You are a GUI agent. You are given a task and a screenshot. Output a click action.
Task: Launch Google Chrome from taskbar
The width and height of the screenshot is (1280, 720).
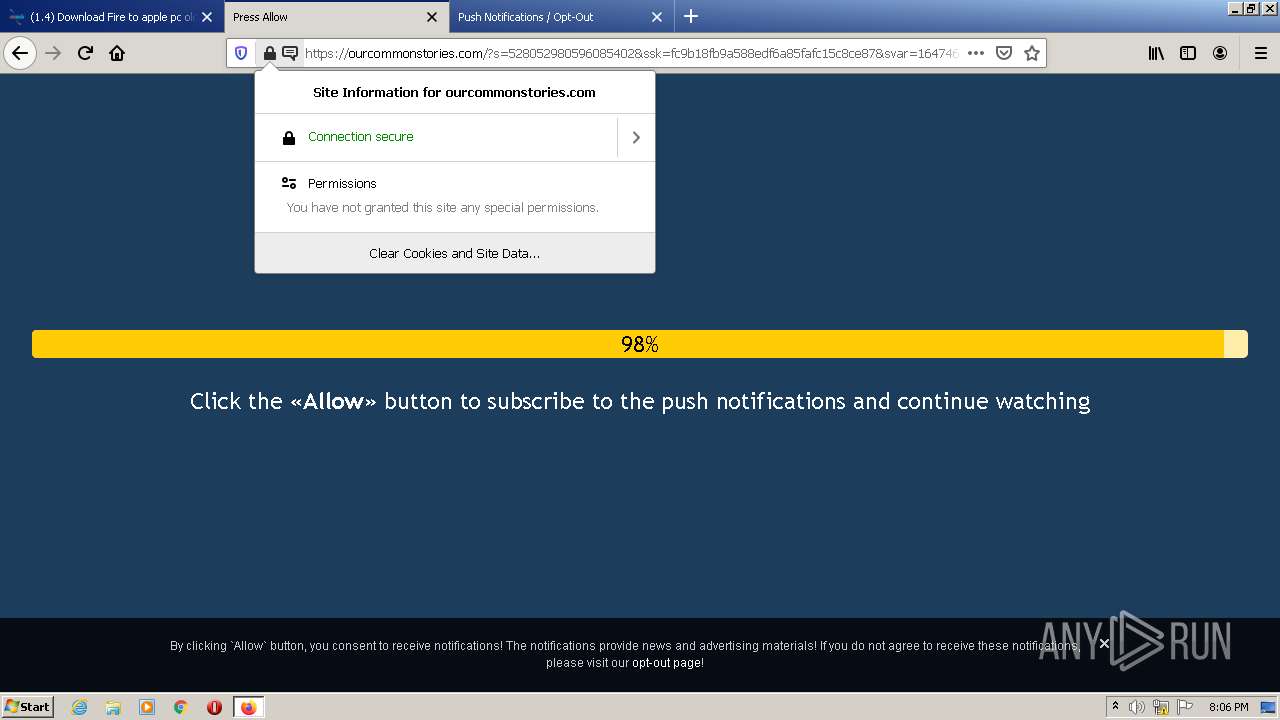tap(181, 707)
